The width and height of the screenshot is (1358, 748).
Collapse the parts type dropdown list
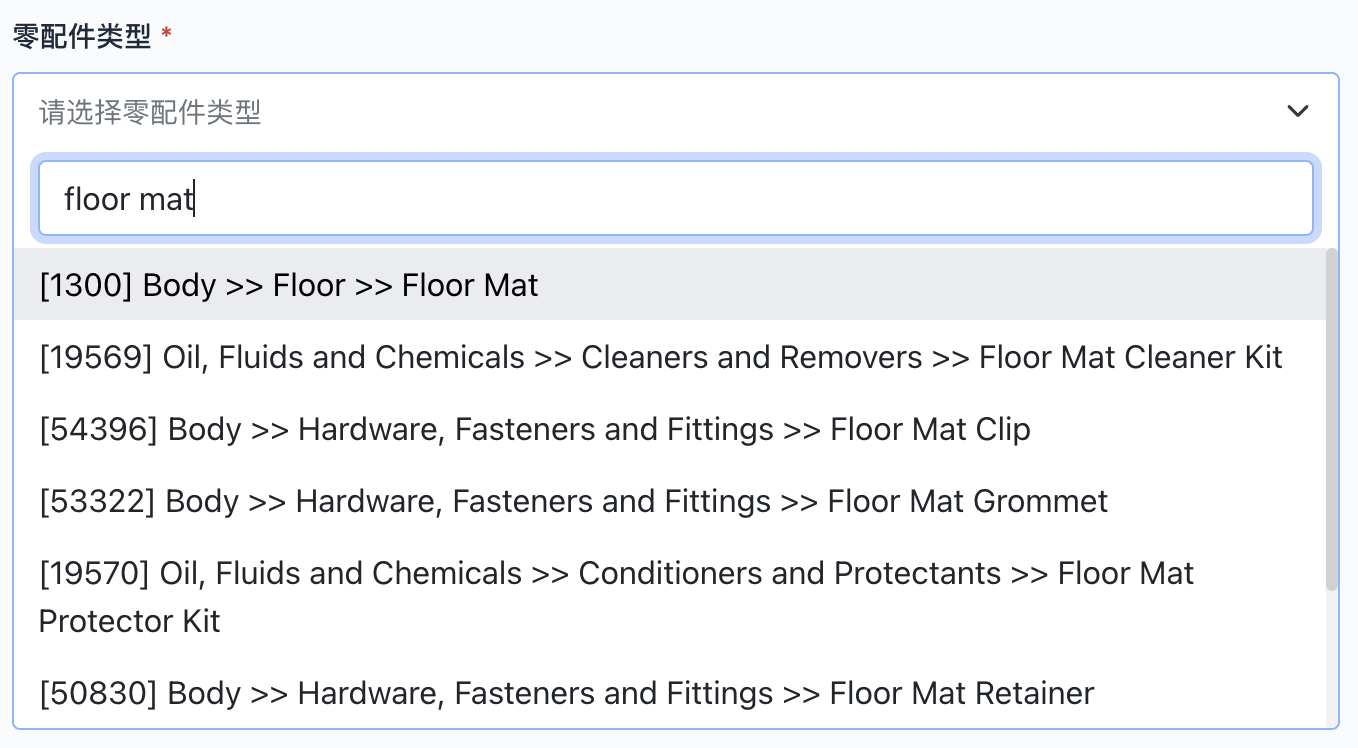pyautogui.click(x=1297, y=111)
